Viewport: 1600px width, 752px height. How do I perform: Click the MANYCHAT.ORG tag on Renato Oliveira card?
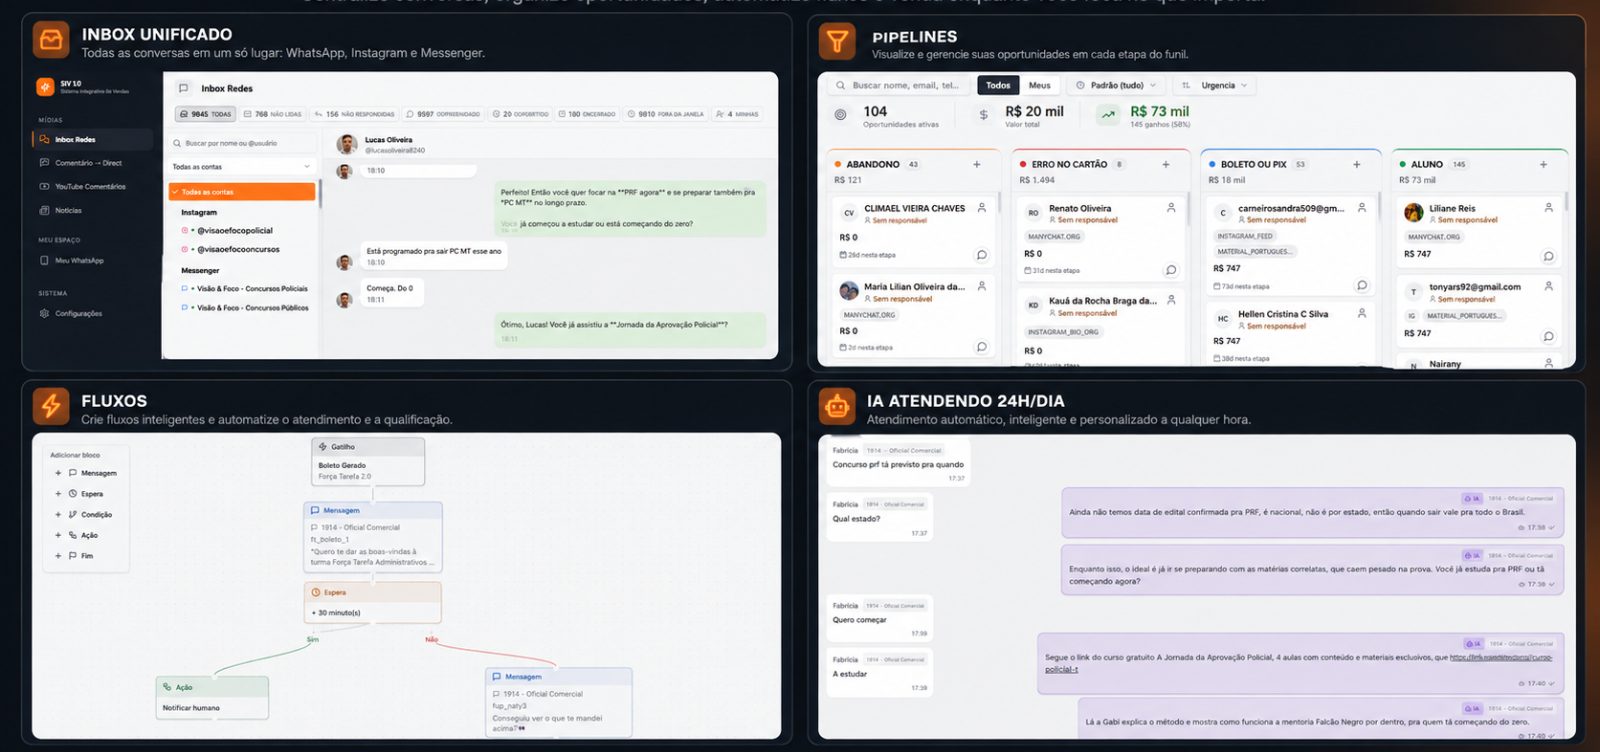point(1054,237)
